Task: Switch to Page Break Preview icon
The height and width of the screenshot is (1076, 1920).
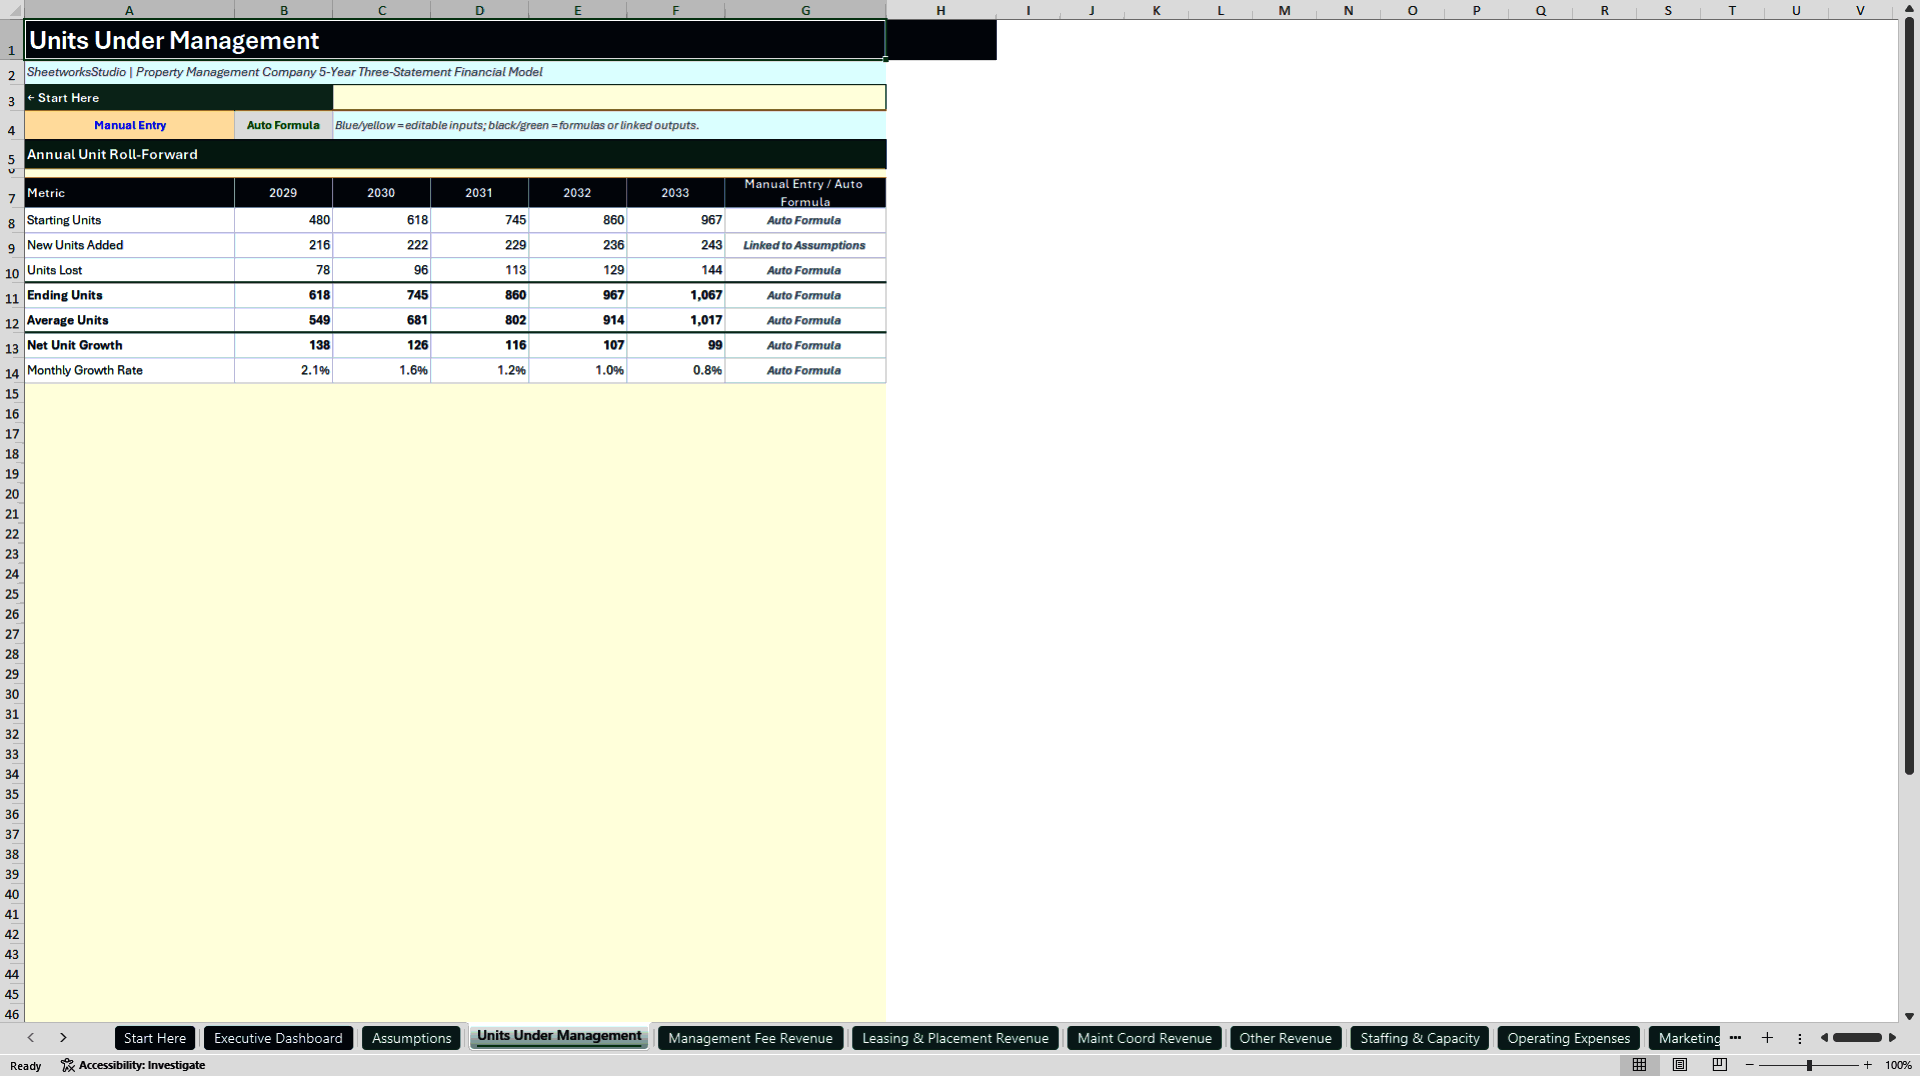Action: [1720, 1065]
